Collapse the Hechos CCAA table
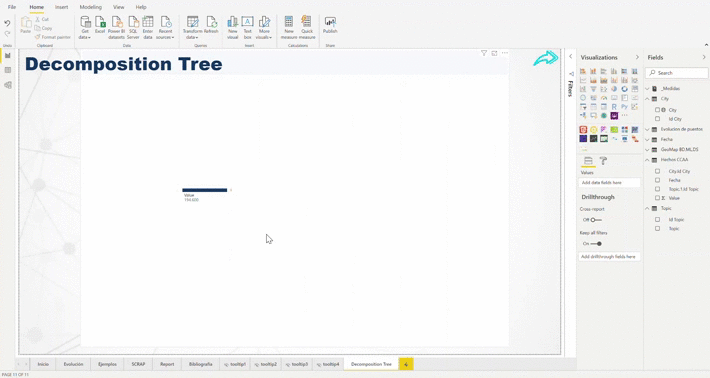This screenshot has height=378, width=710. click(648, 160)
